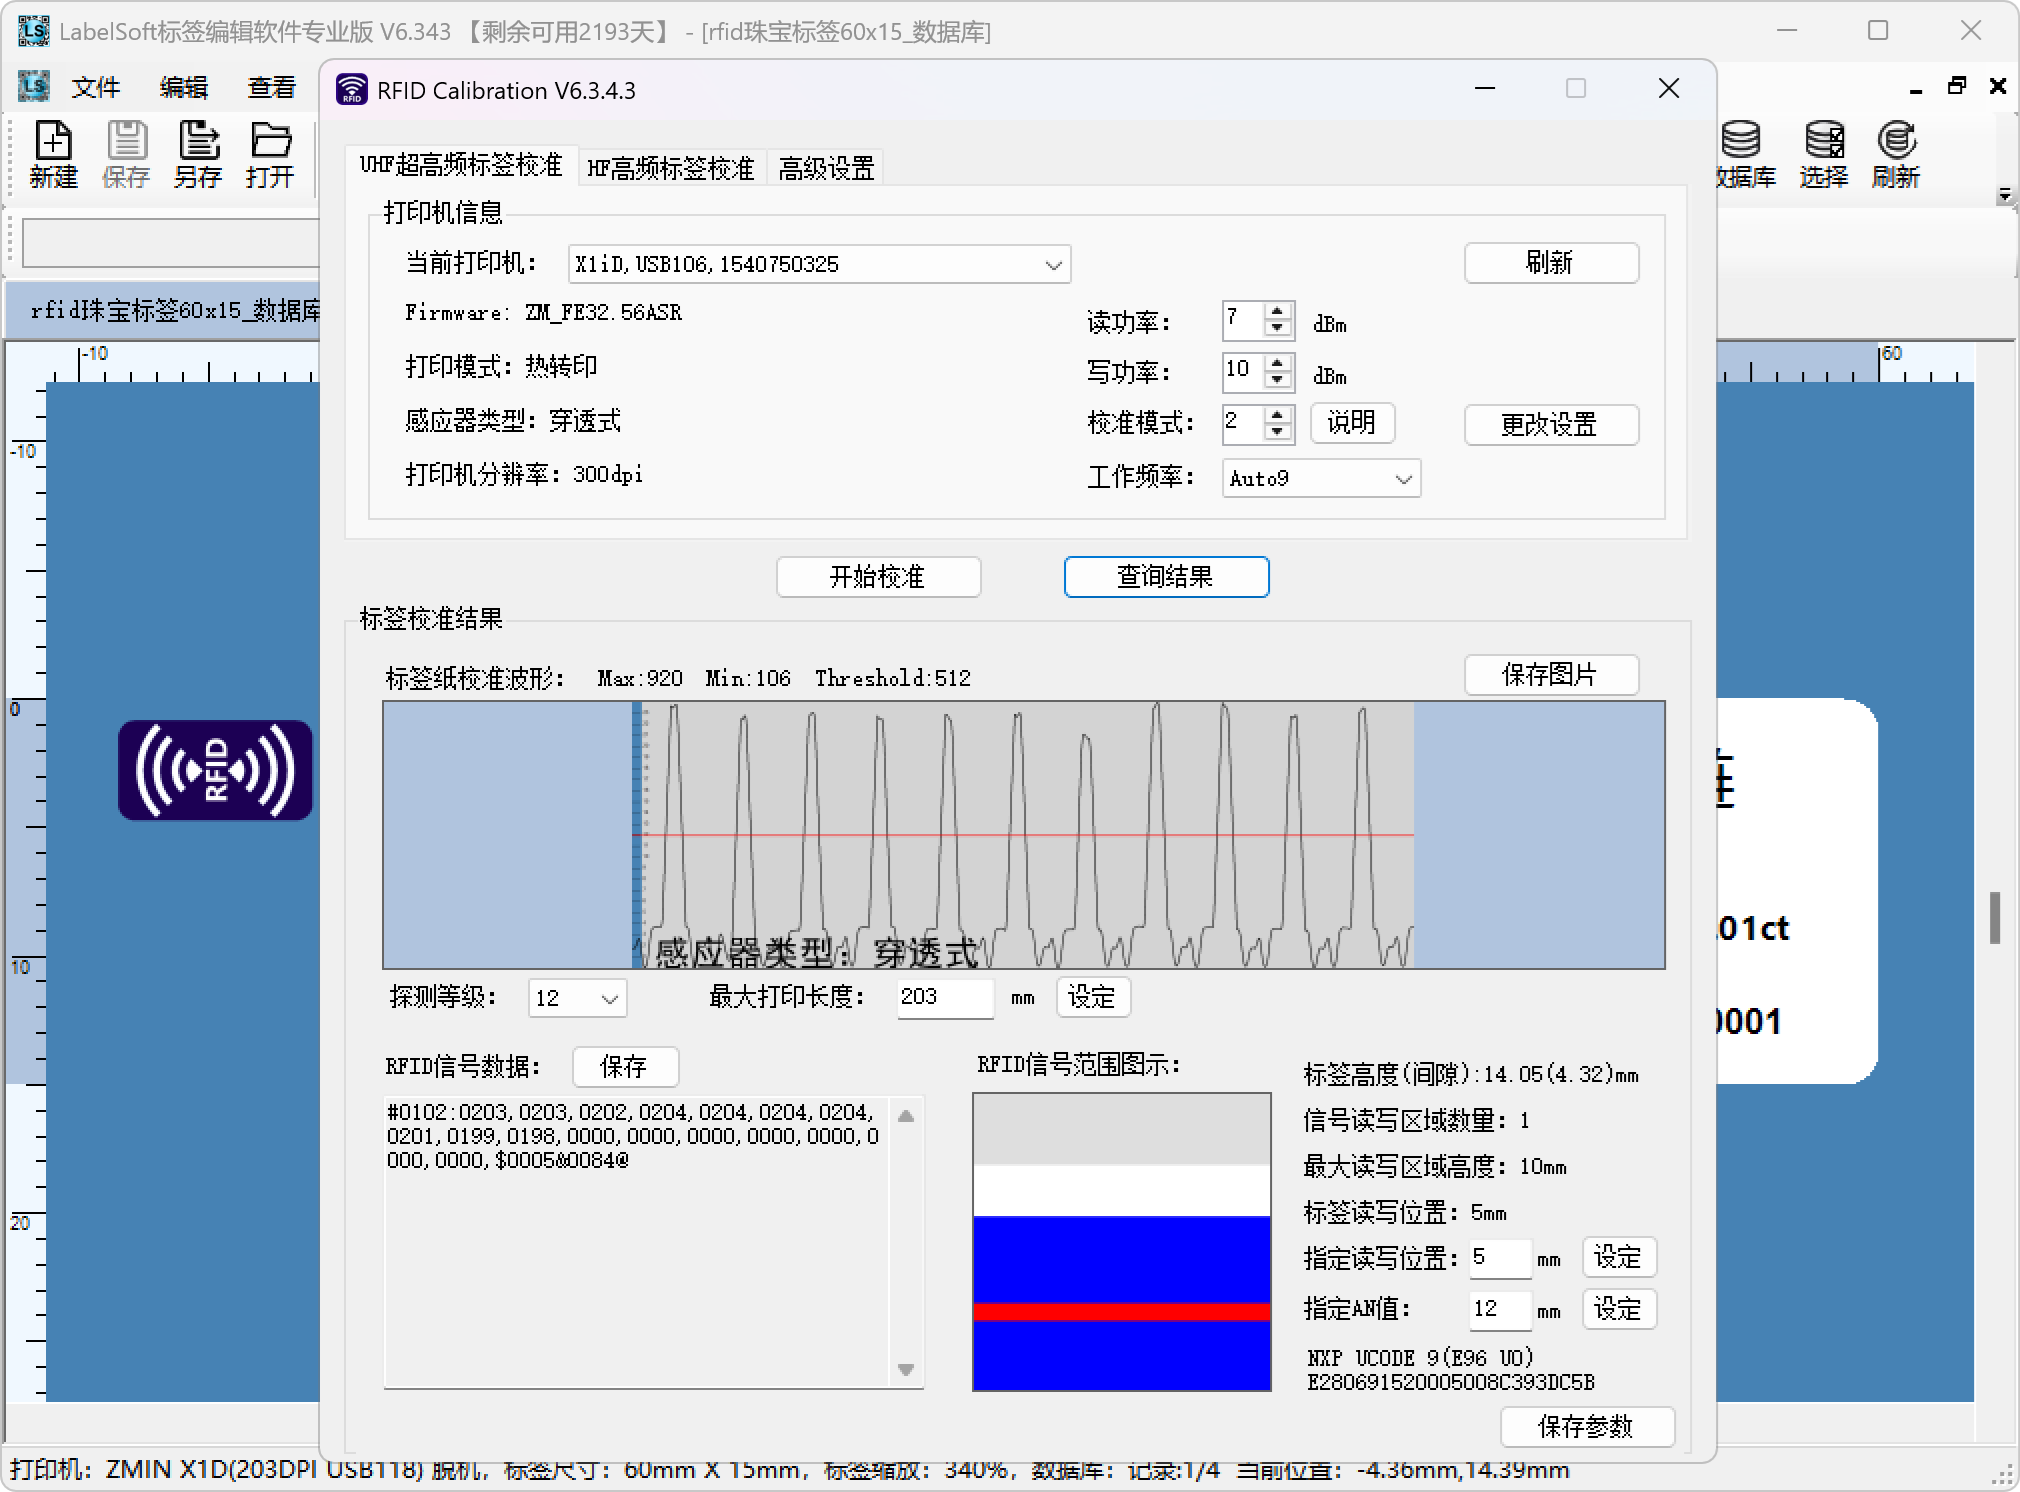Click the 指定读写位置 input field

pyautogui.click(x=1500, y=1258)
